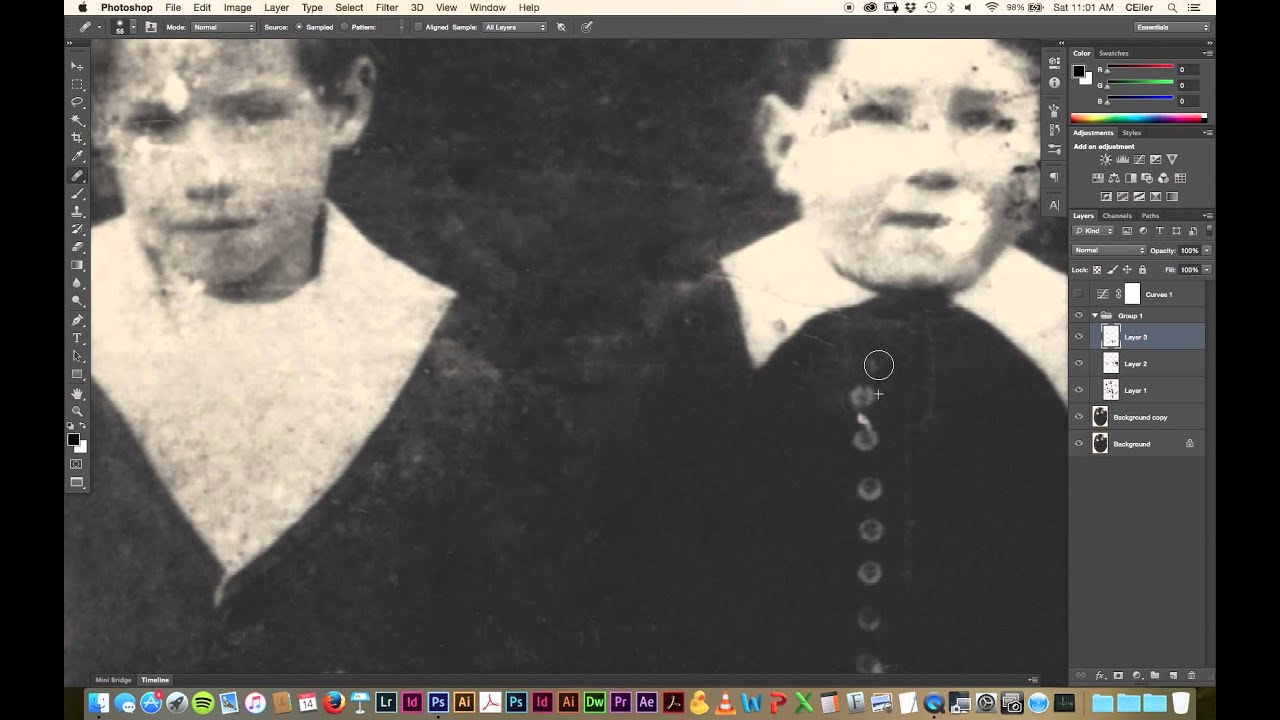The image size is (1280, 720).
Task: Hide the Background layer
Action: [1078, 444]
